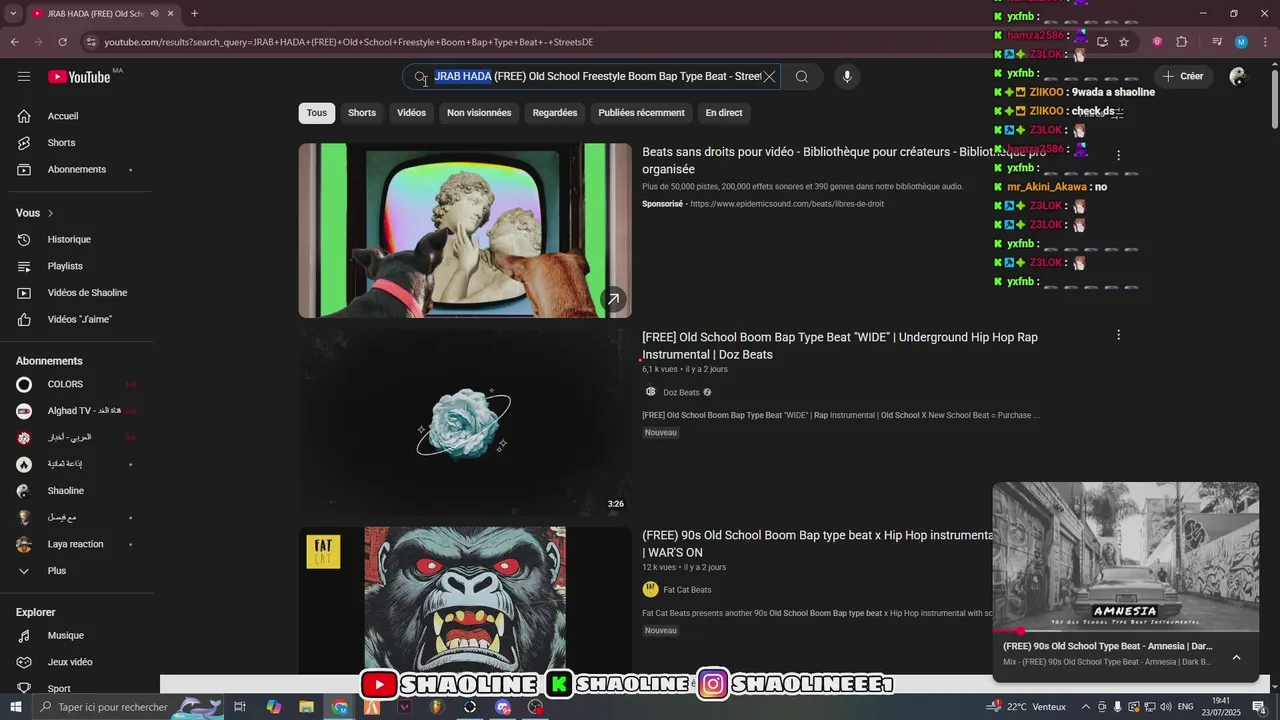Viewport: 1280px width, 720px height.
Task: Open the pink shield extension
Action: coord(1157,42)
